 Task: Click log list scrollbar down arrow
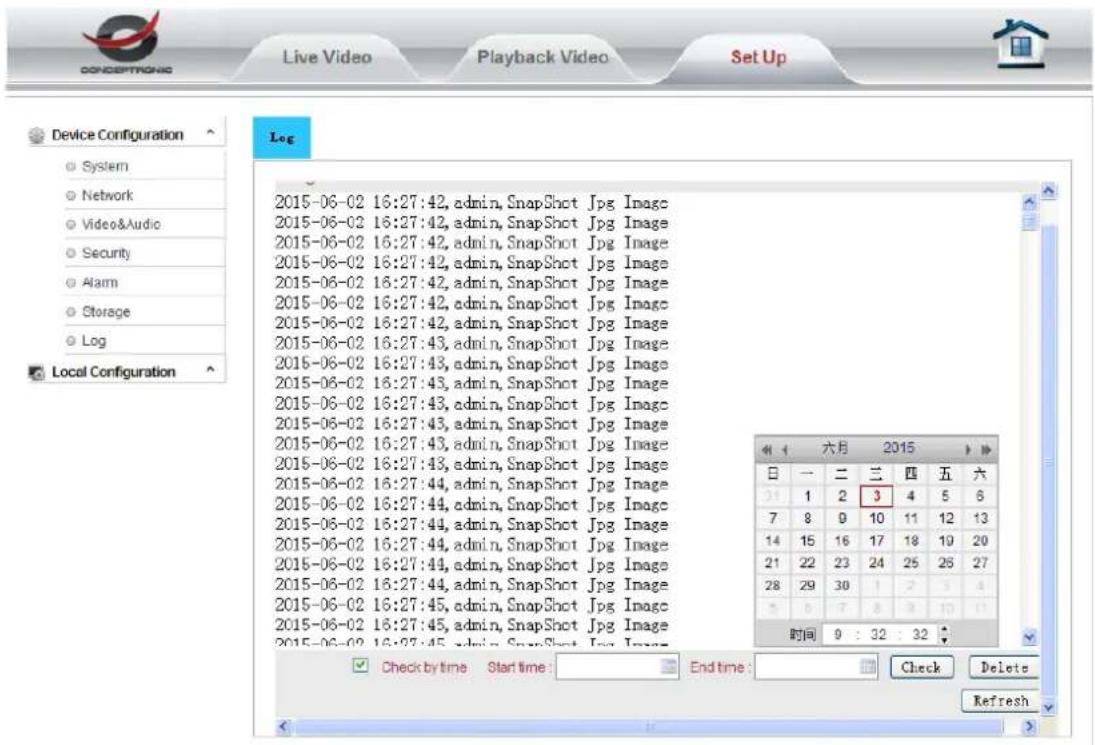(1029, 637)
